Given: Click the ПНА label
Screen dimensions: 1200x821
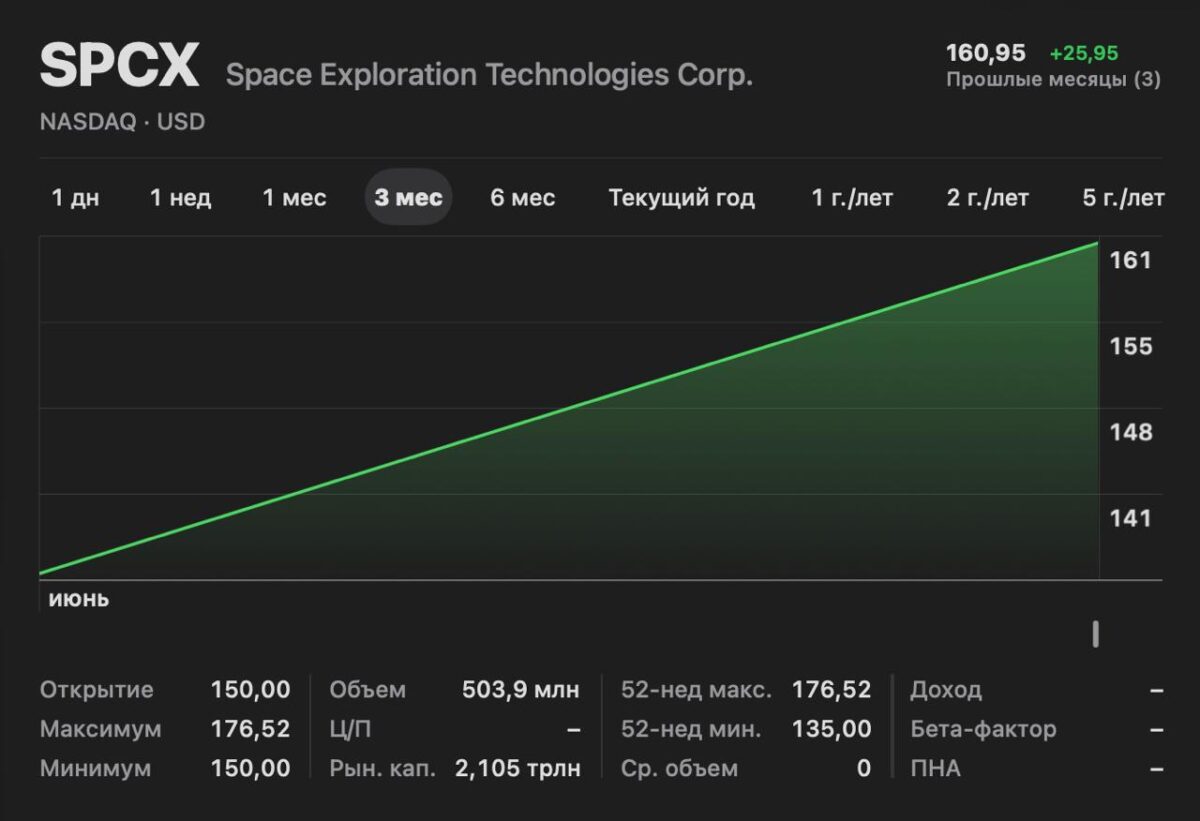Looking at the screenshot, I should click(x=935, y=768).
